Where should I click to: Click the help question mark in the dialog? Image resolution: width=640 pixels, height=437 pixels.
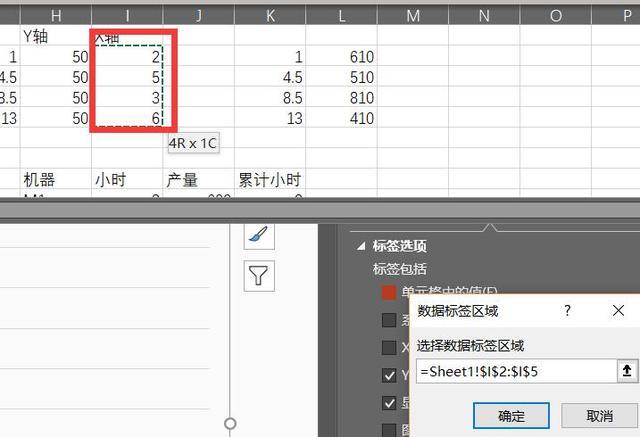567,311
